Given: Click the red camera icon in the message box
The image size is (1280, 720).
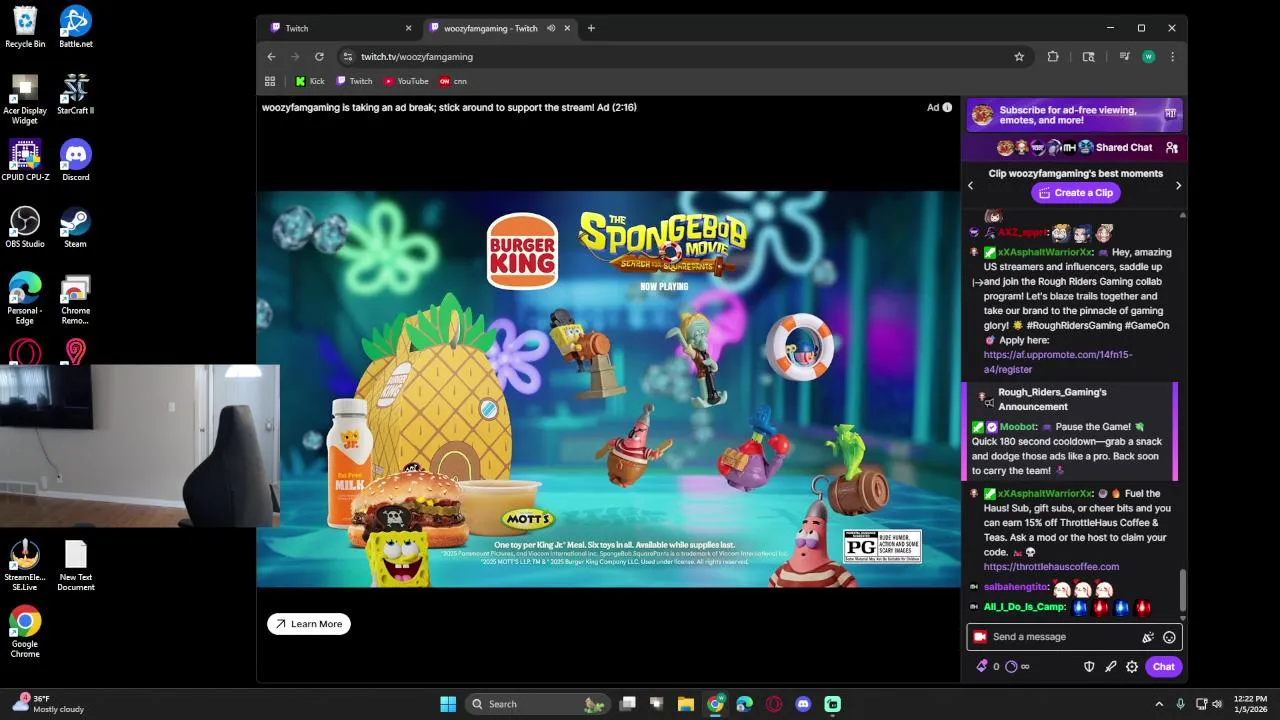Looking at the screenshot, I should click(980, 637).
